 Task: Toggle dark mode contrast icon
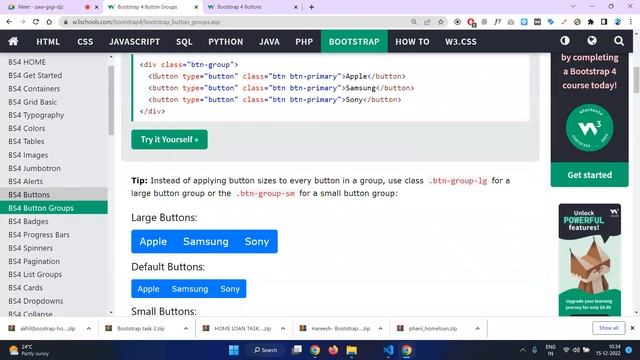[x=565, y=41]
